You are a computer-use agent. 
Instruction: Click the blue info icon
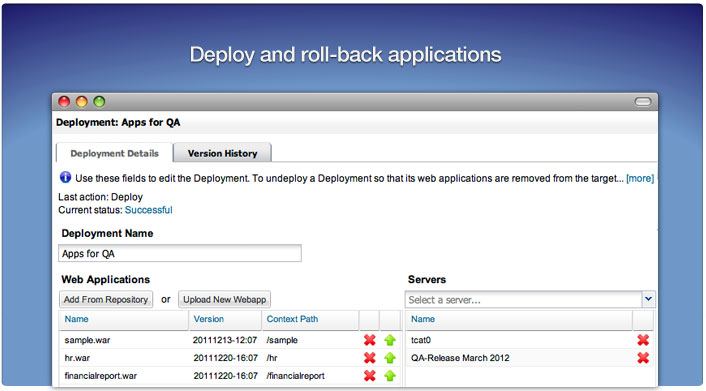tap(65, 177)
